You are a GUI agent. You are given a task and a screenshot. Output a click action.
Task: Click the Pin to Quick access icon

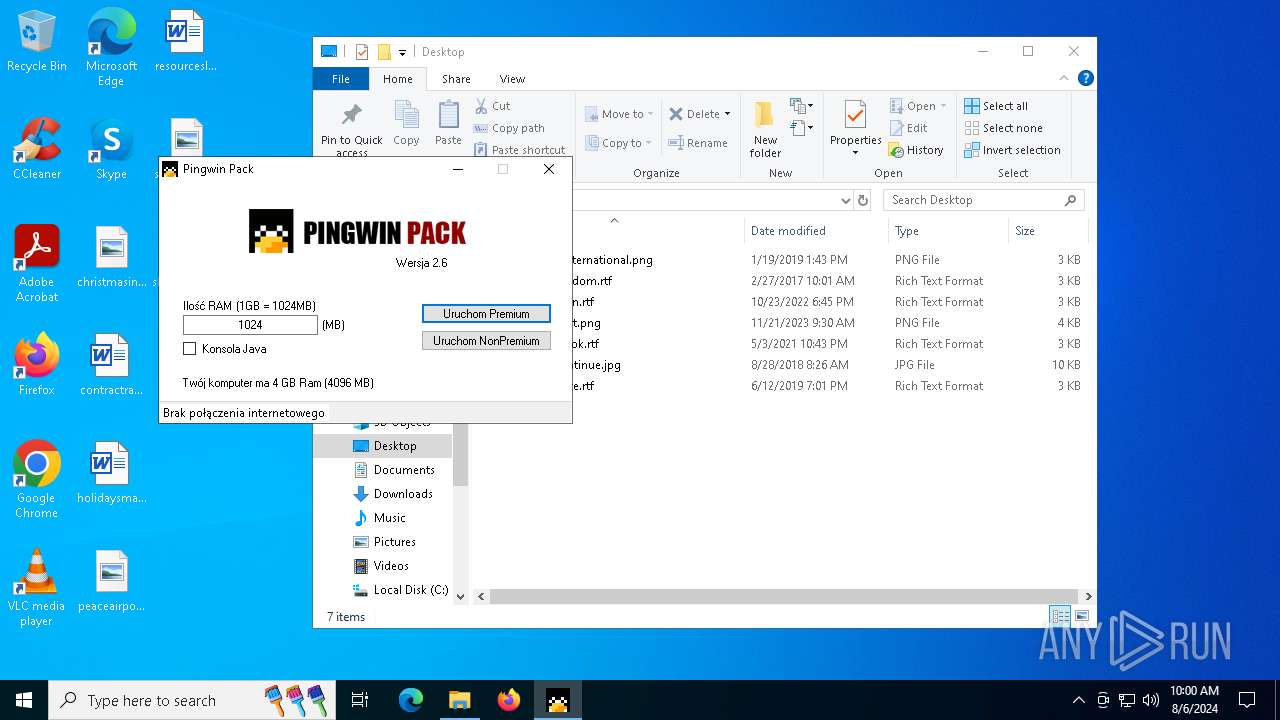[x=352, y=115]
